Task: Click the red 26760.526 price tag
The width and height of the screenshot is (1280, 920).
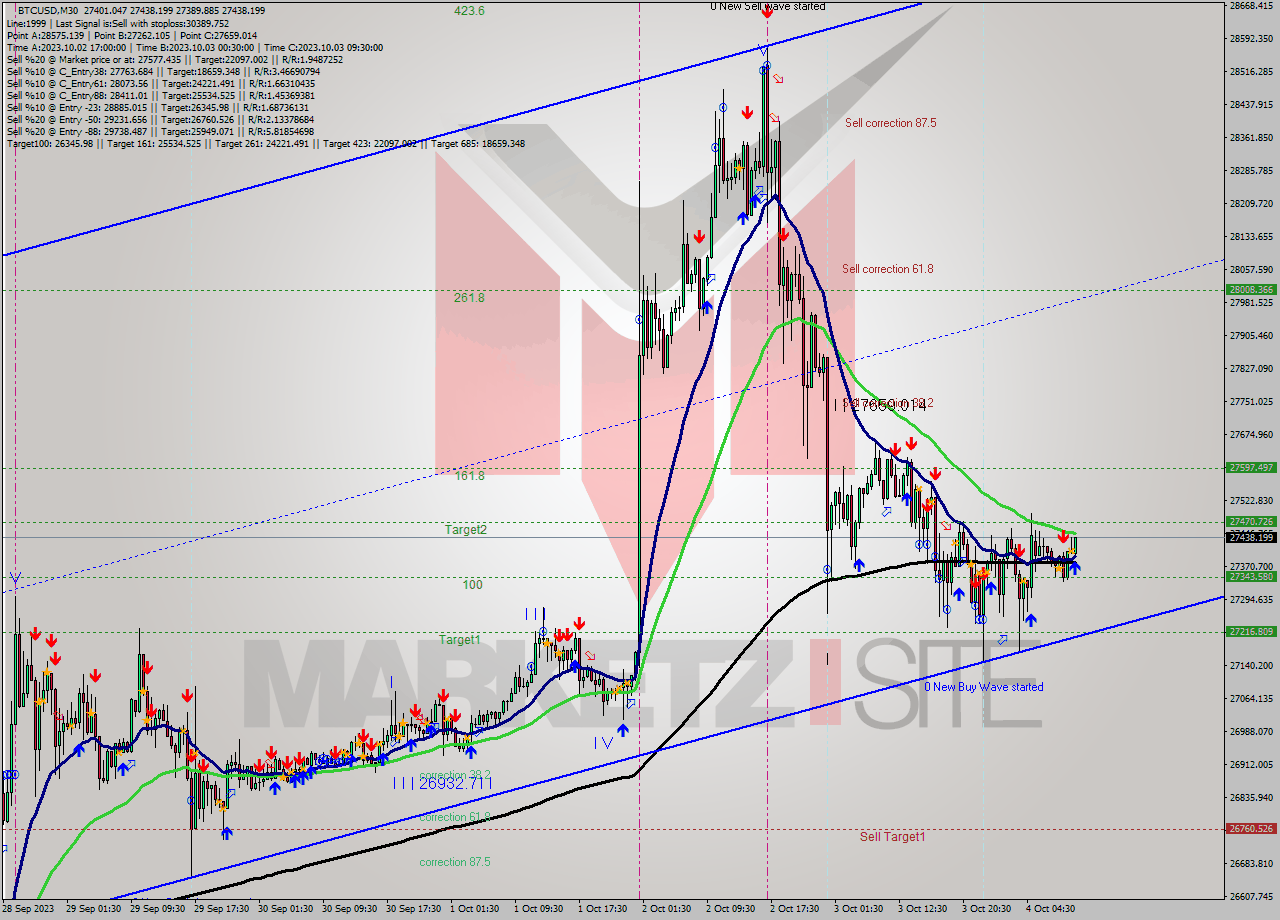Action: (x=1251, y=829)
